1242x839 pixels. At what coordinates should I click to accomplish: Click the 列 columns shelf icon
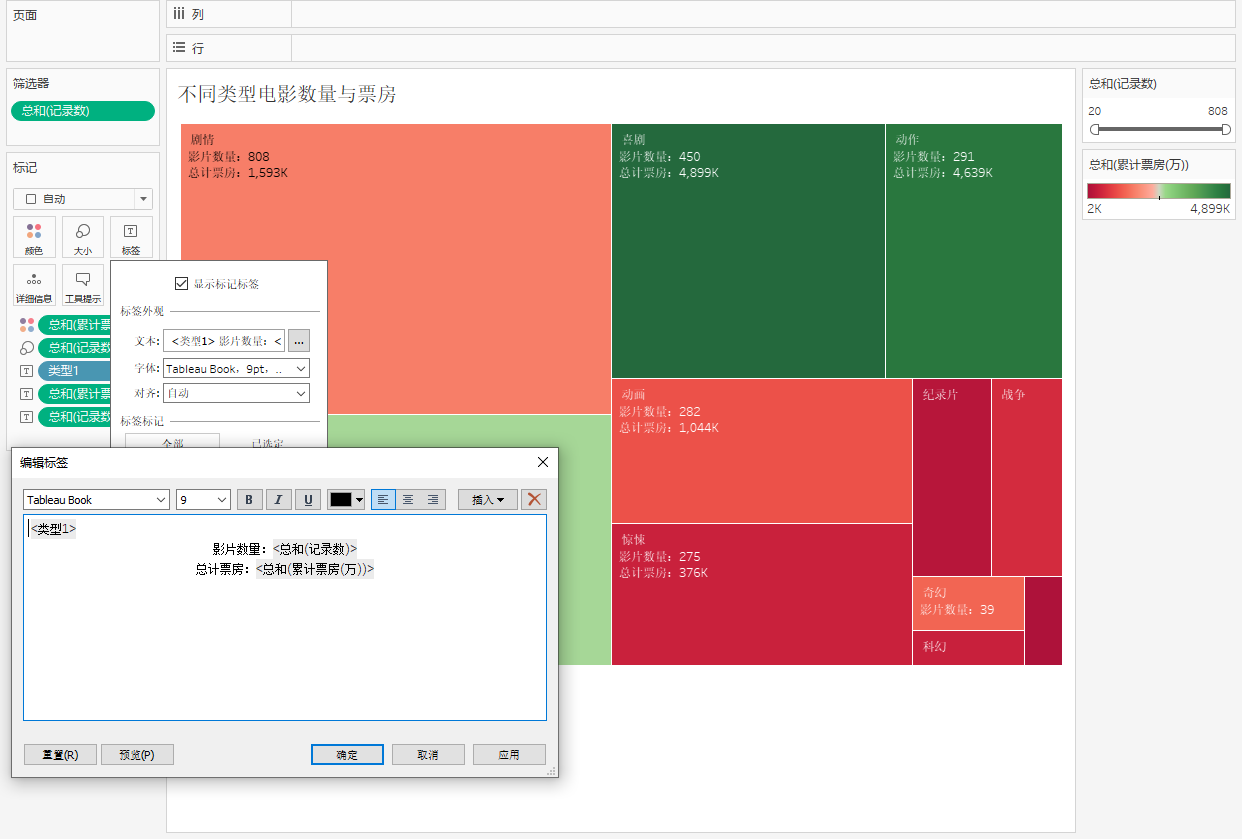click(x=179, y=14)
